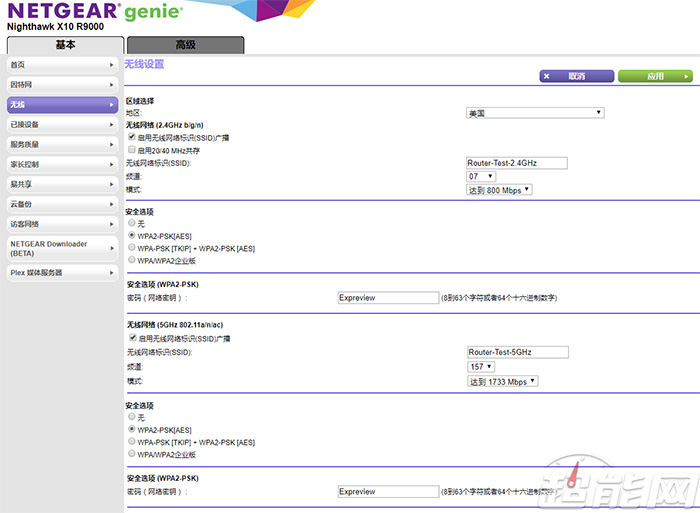700x513 pixels.
Task: Open the 地区 dropdown showing 美国
Action: pos(535,113)
